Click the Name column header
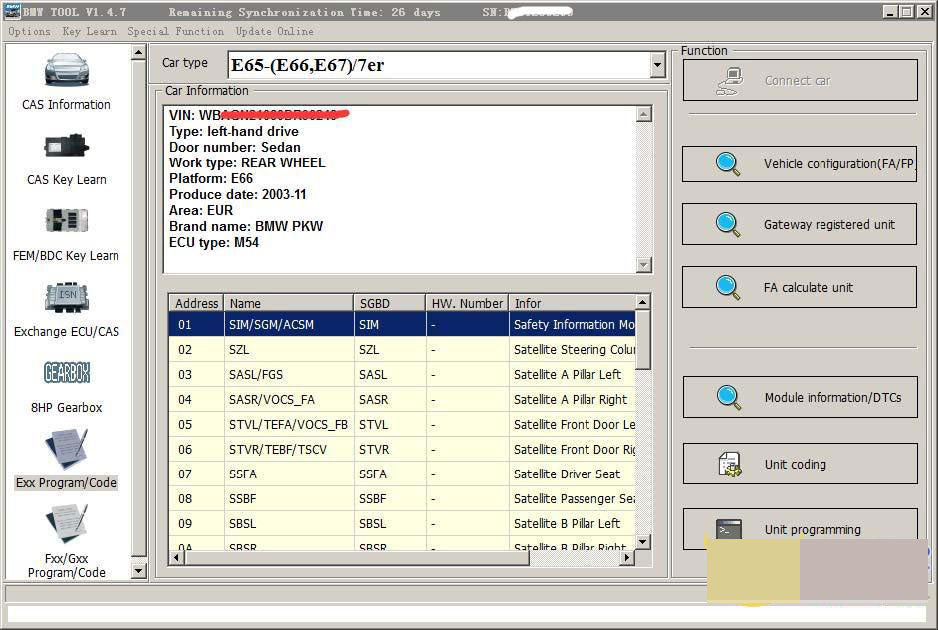 coord(288,303)
